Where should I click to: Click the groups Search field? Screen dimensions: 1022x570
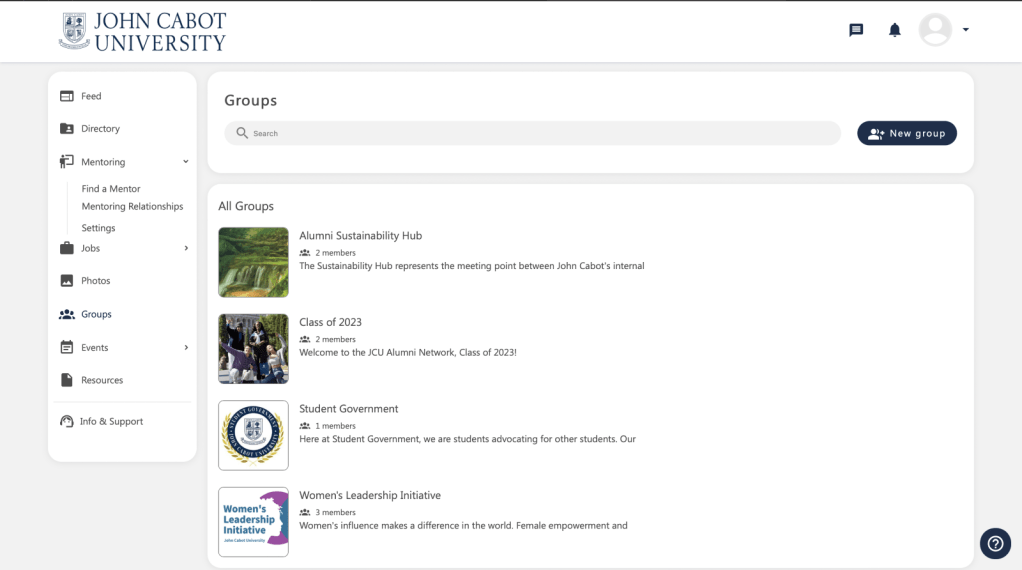[532, 133]
